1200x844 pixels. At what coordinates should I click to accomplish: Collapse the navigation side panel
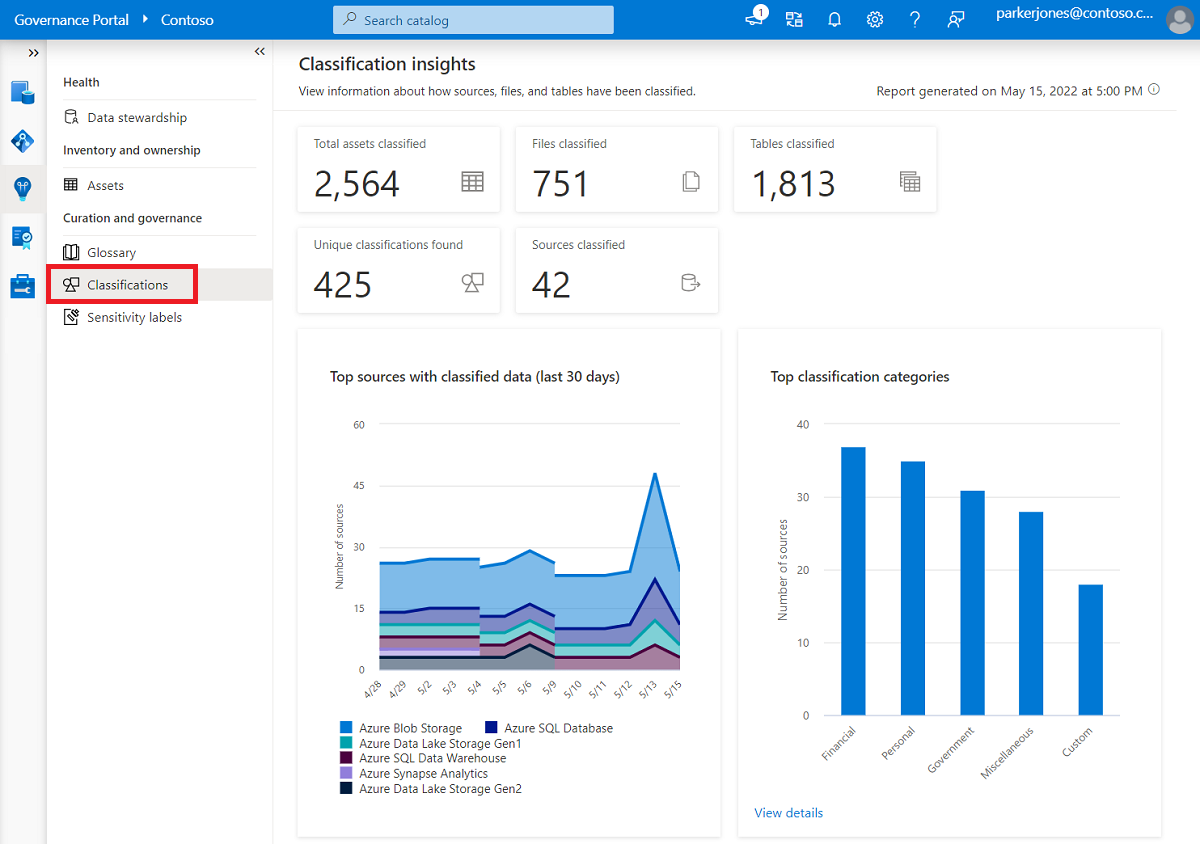(x=259, y=52)
